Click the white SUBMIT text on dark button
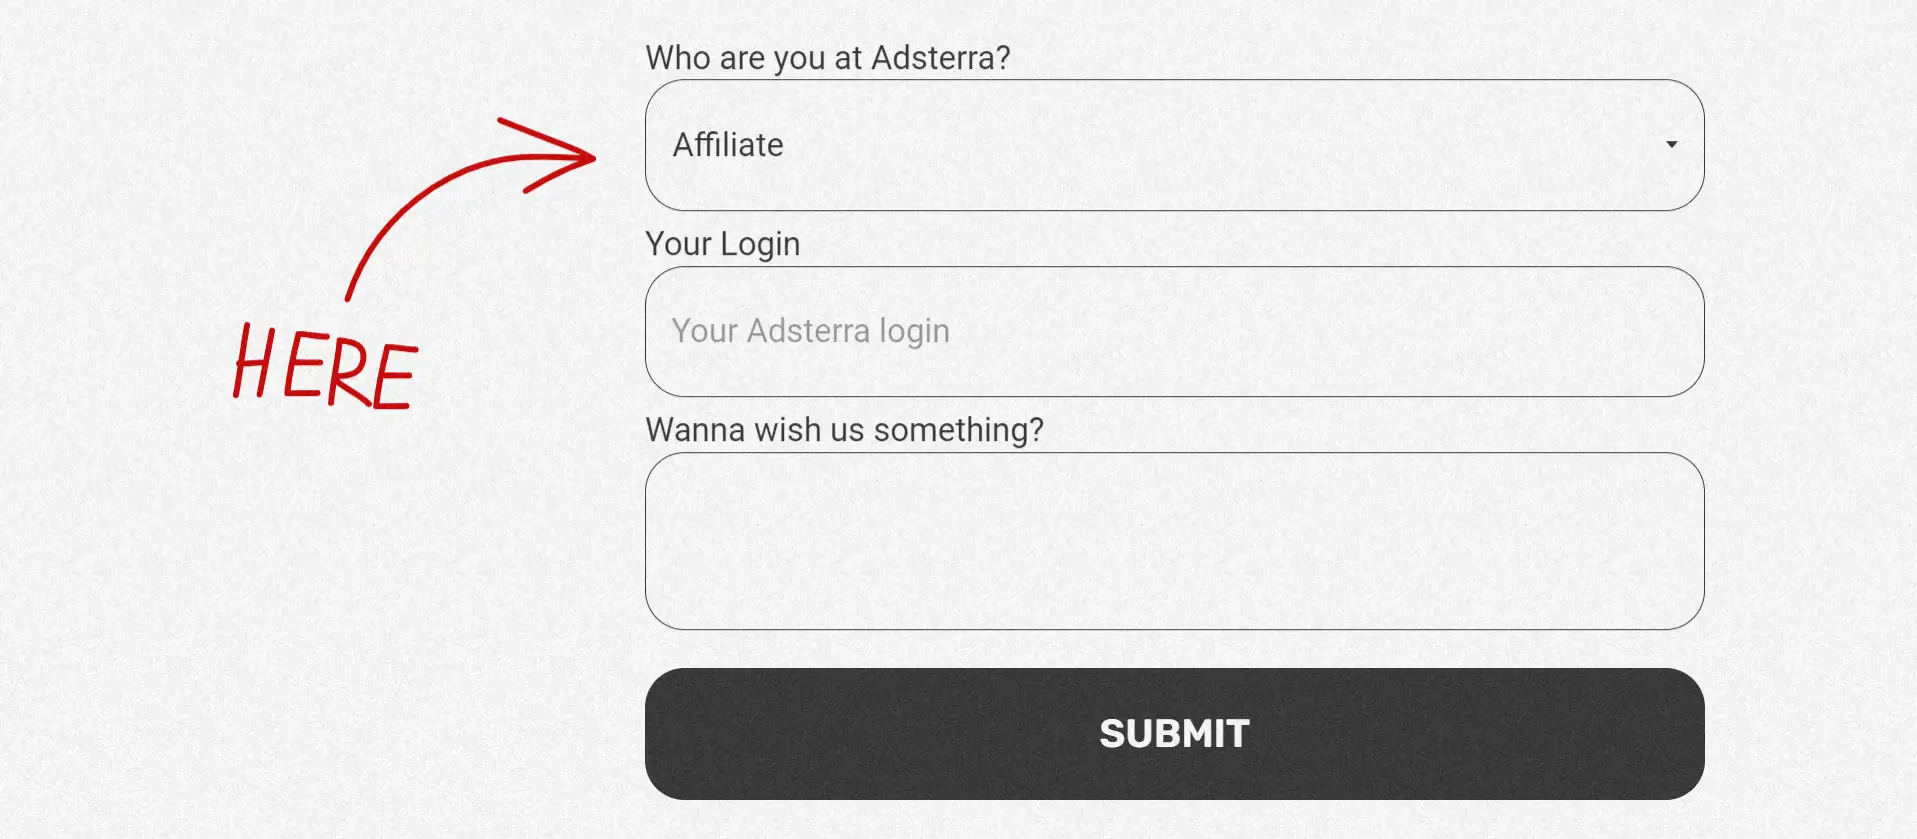This screenshot has height=839, width=1917. point(1174,734)
